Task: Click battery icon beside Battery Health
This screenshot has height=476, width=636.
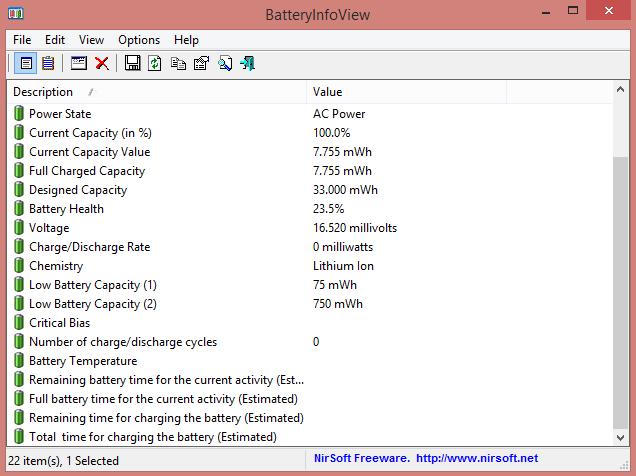Action: [x=19, y=208]
